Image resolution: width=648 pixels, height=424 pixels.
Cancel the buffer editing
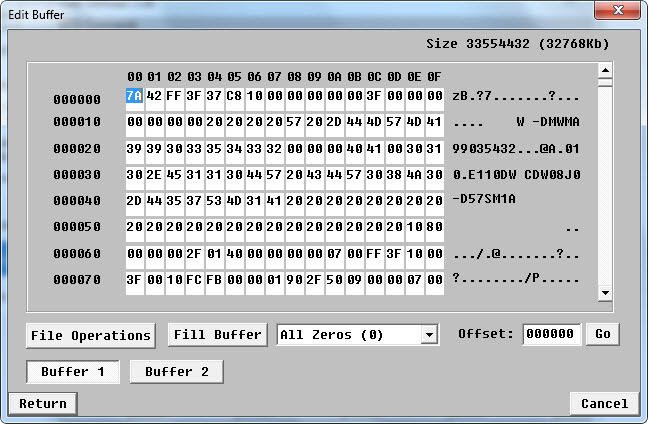click(604, 404)
